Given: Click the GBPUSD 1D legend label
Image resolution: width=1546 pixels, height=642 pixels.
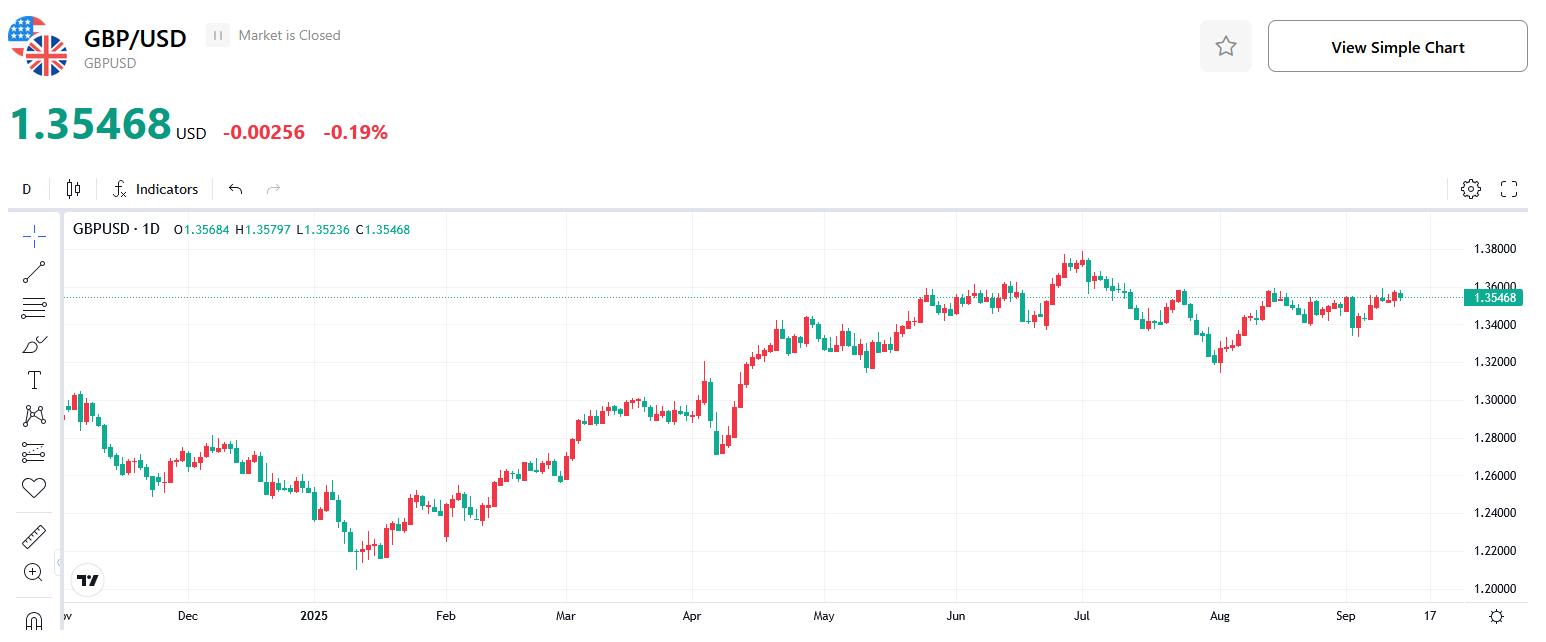Looking at the screenshot, I should point(116,229).
